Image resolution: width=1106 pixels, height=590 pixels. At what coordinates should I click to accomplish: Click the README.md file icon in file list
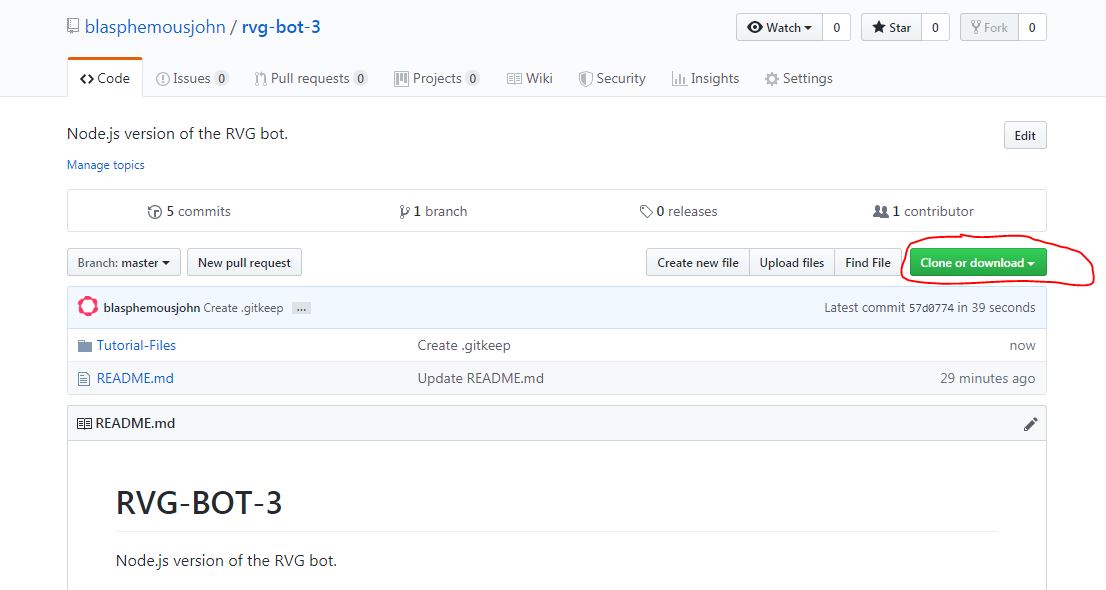click(x=84, y=379)
